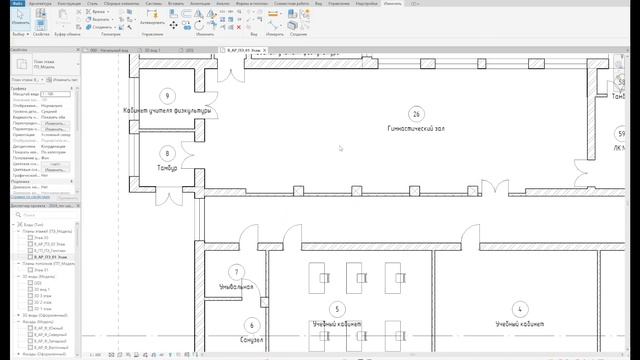Open the Type Properties ribbon icon
The image size is (640, 360).
tap(40, 13)
